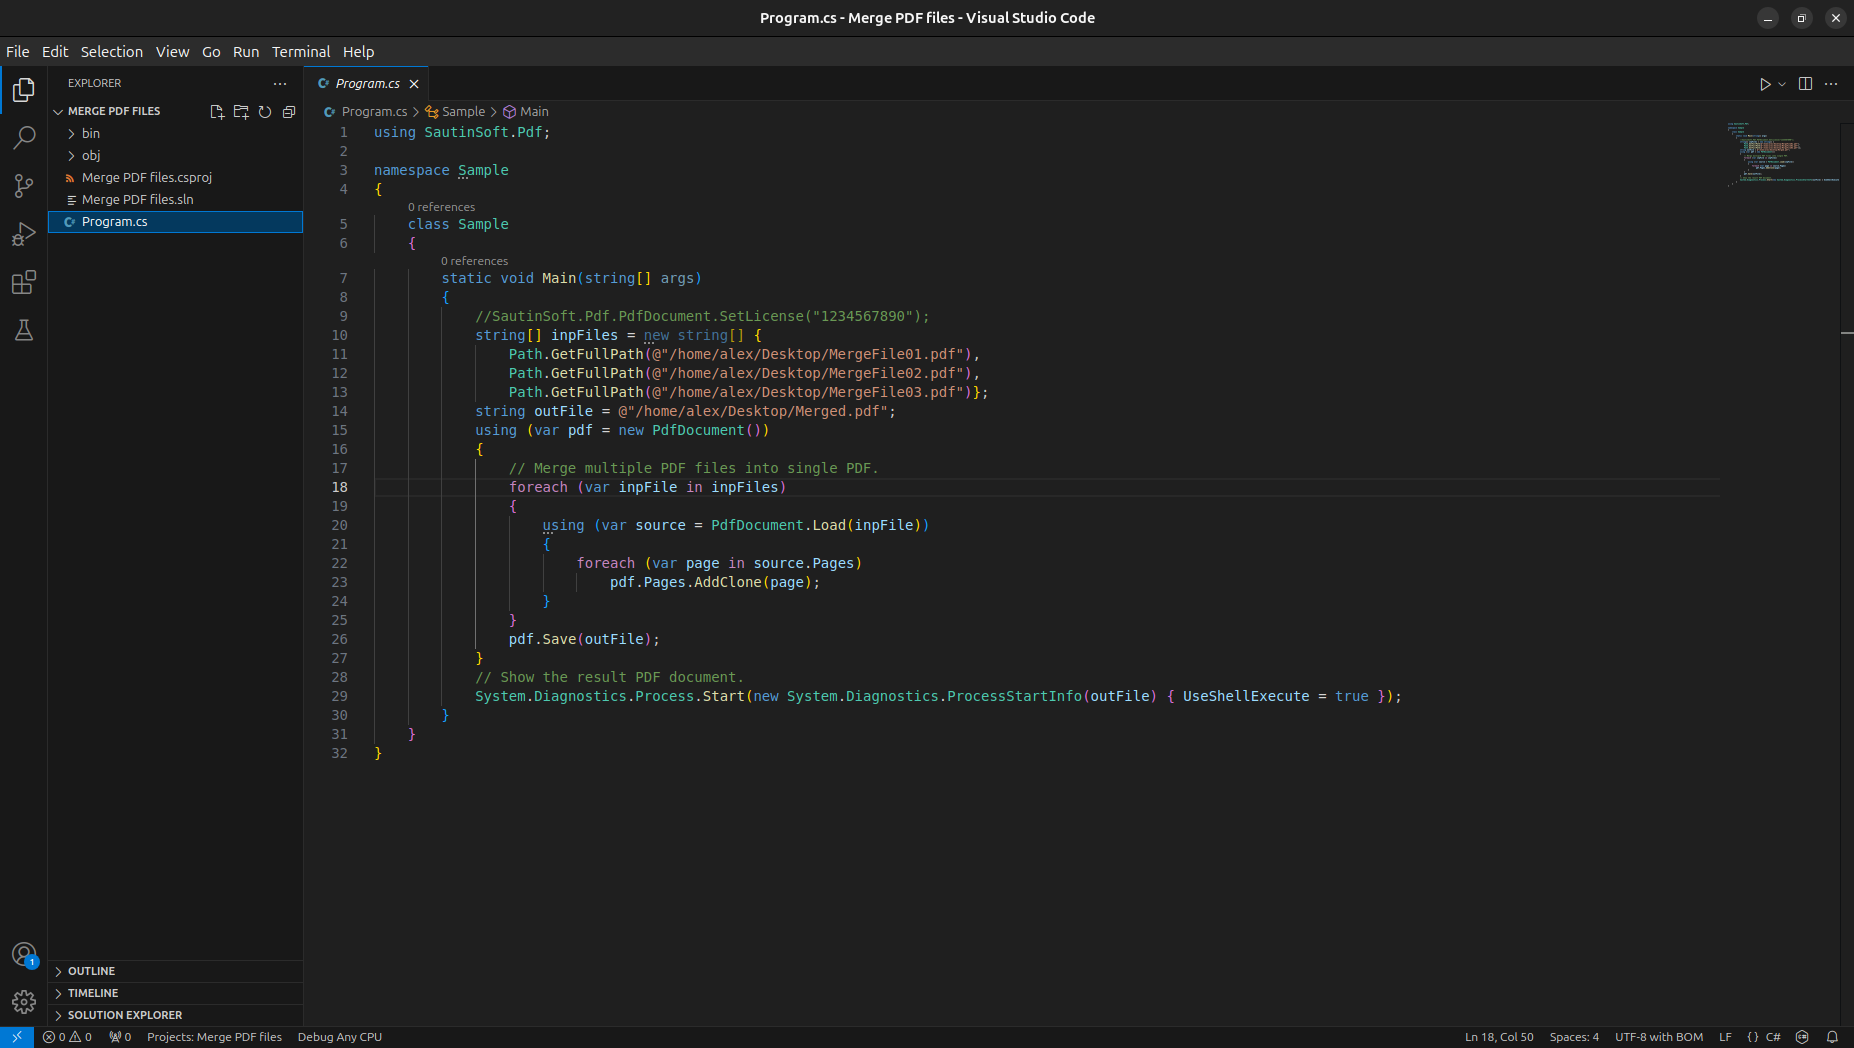1854x1048 pixels.
Task: Click line number 18 in gutter
Action: (340, 488)
